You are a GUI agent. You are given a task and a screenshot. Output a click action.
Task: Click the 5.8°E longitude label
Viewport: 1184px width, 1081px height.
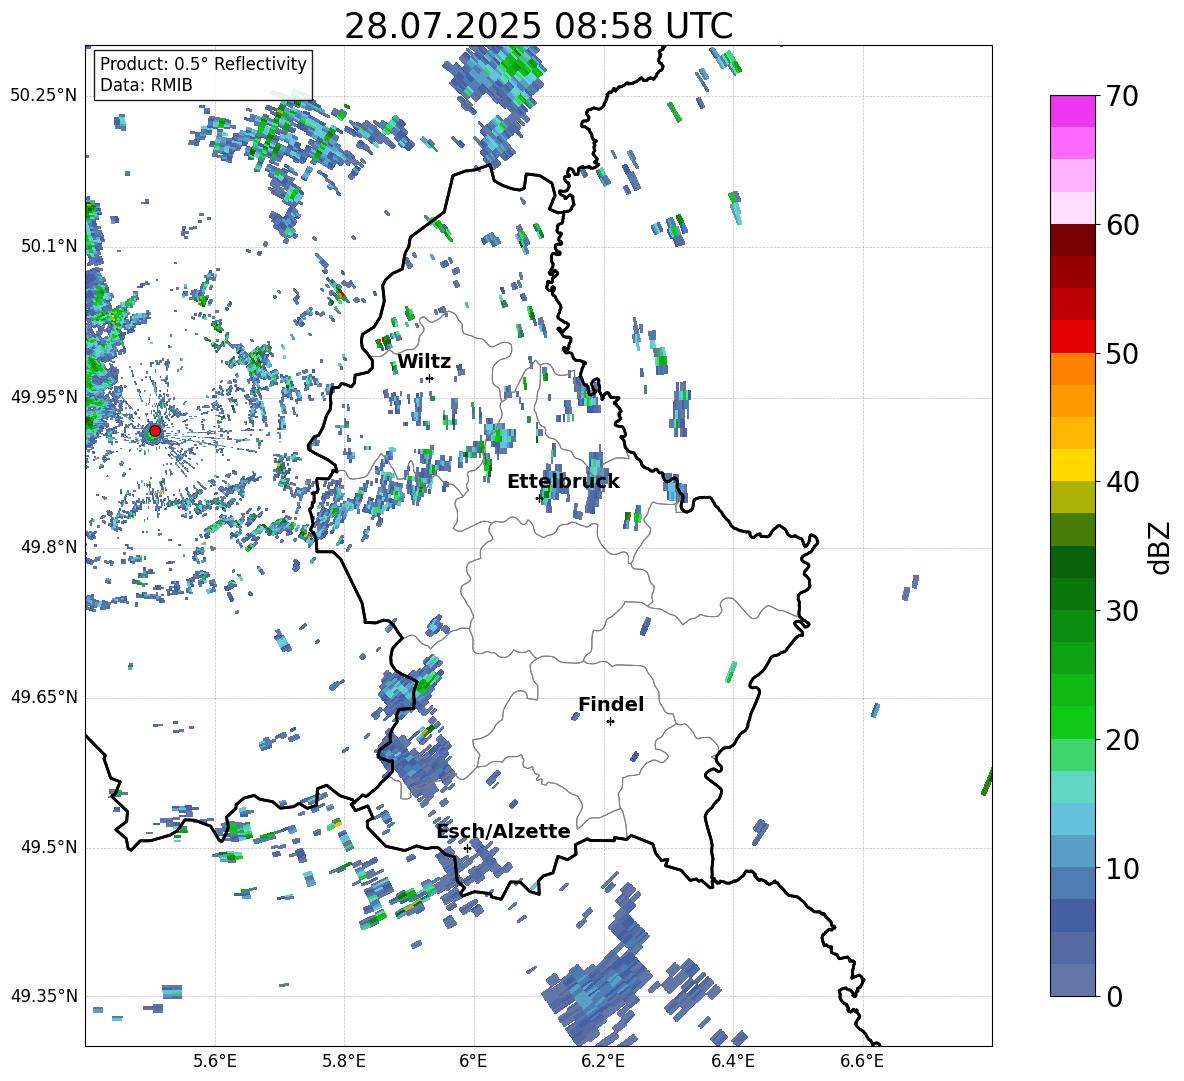[x=344, y=1061]
